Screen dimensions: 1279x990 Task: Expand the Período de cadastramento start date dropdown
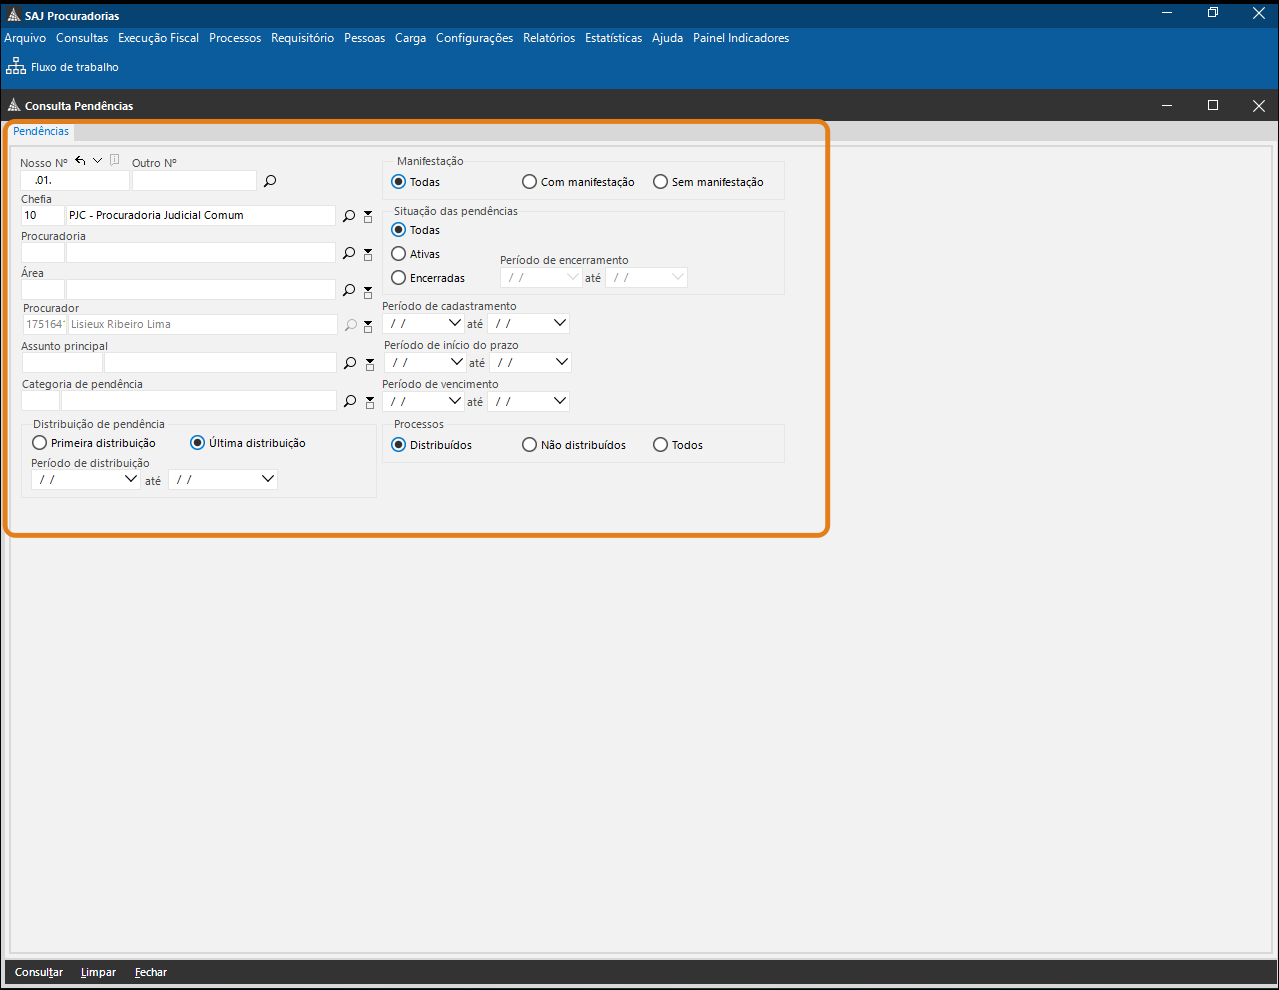click(x=455, y=323)
